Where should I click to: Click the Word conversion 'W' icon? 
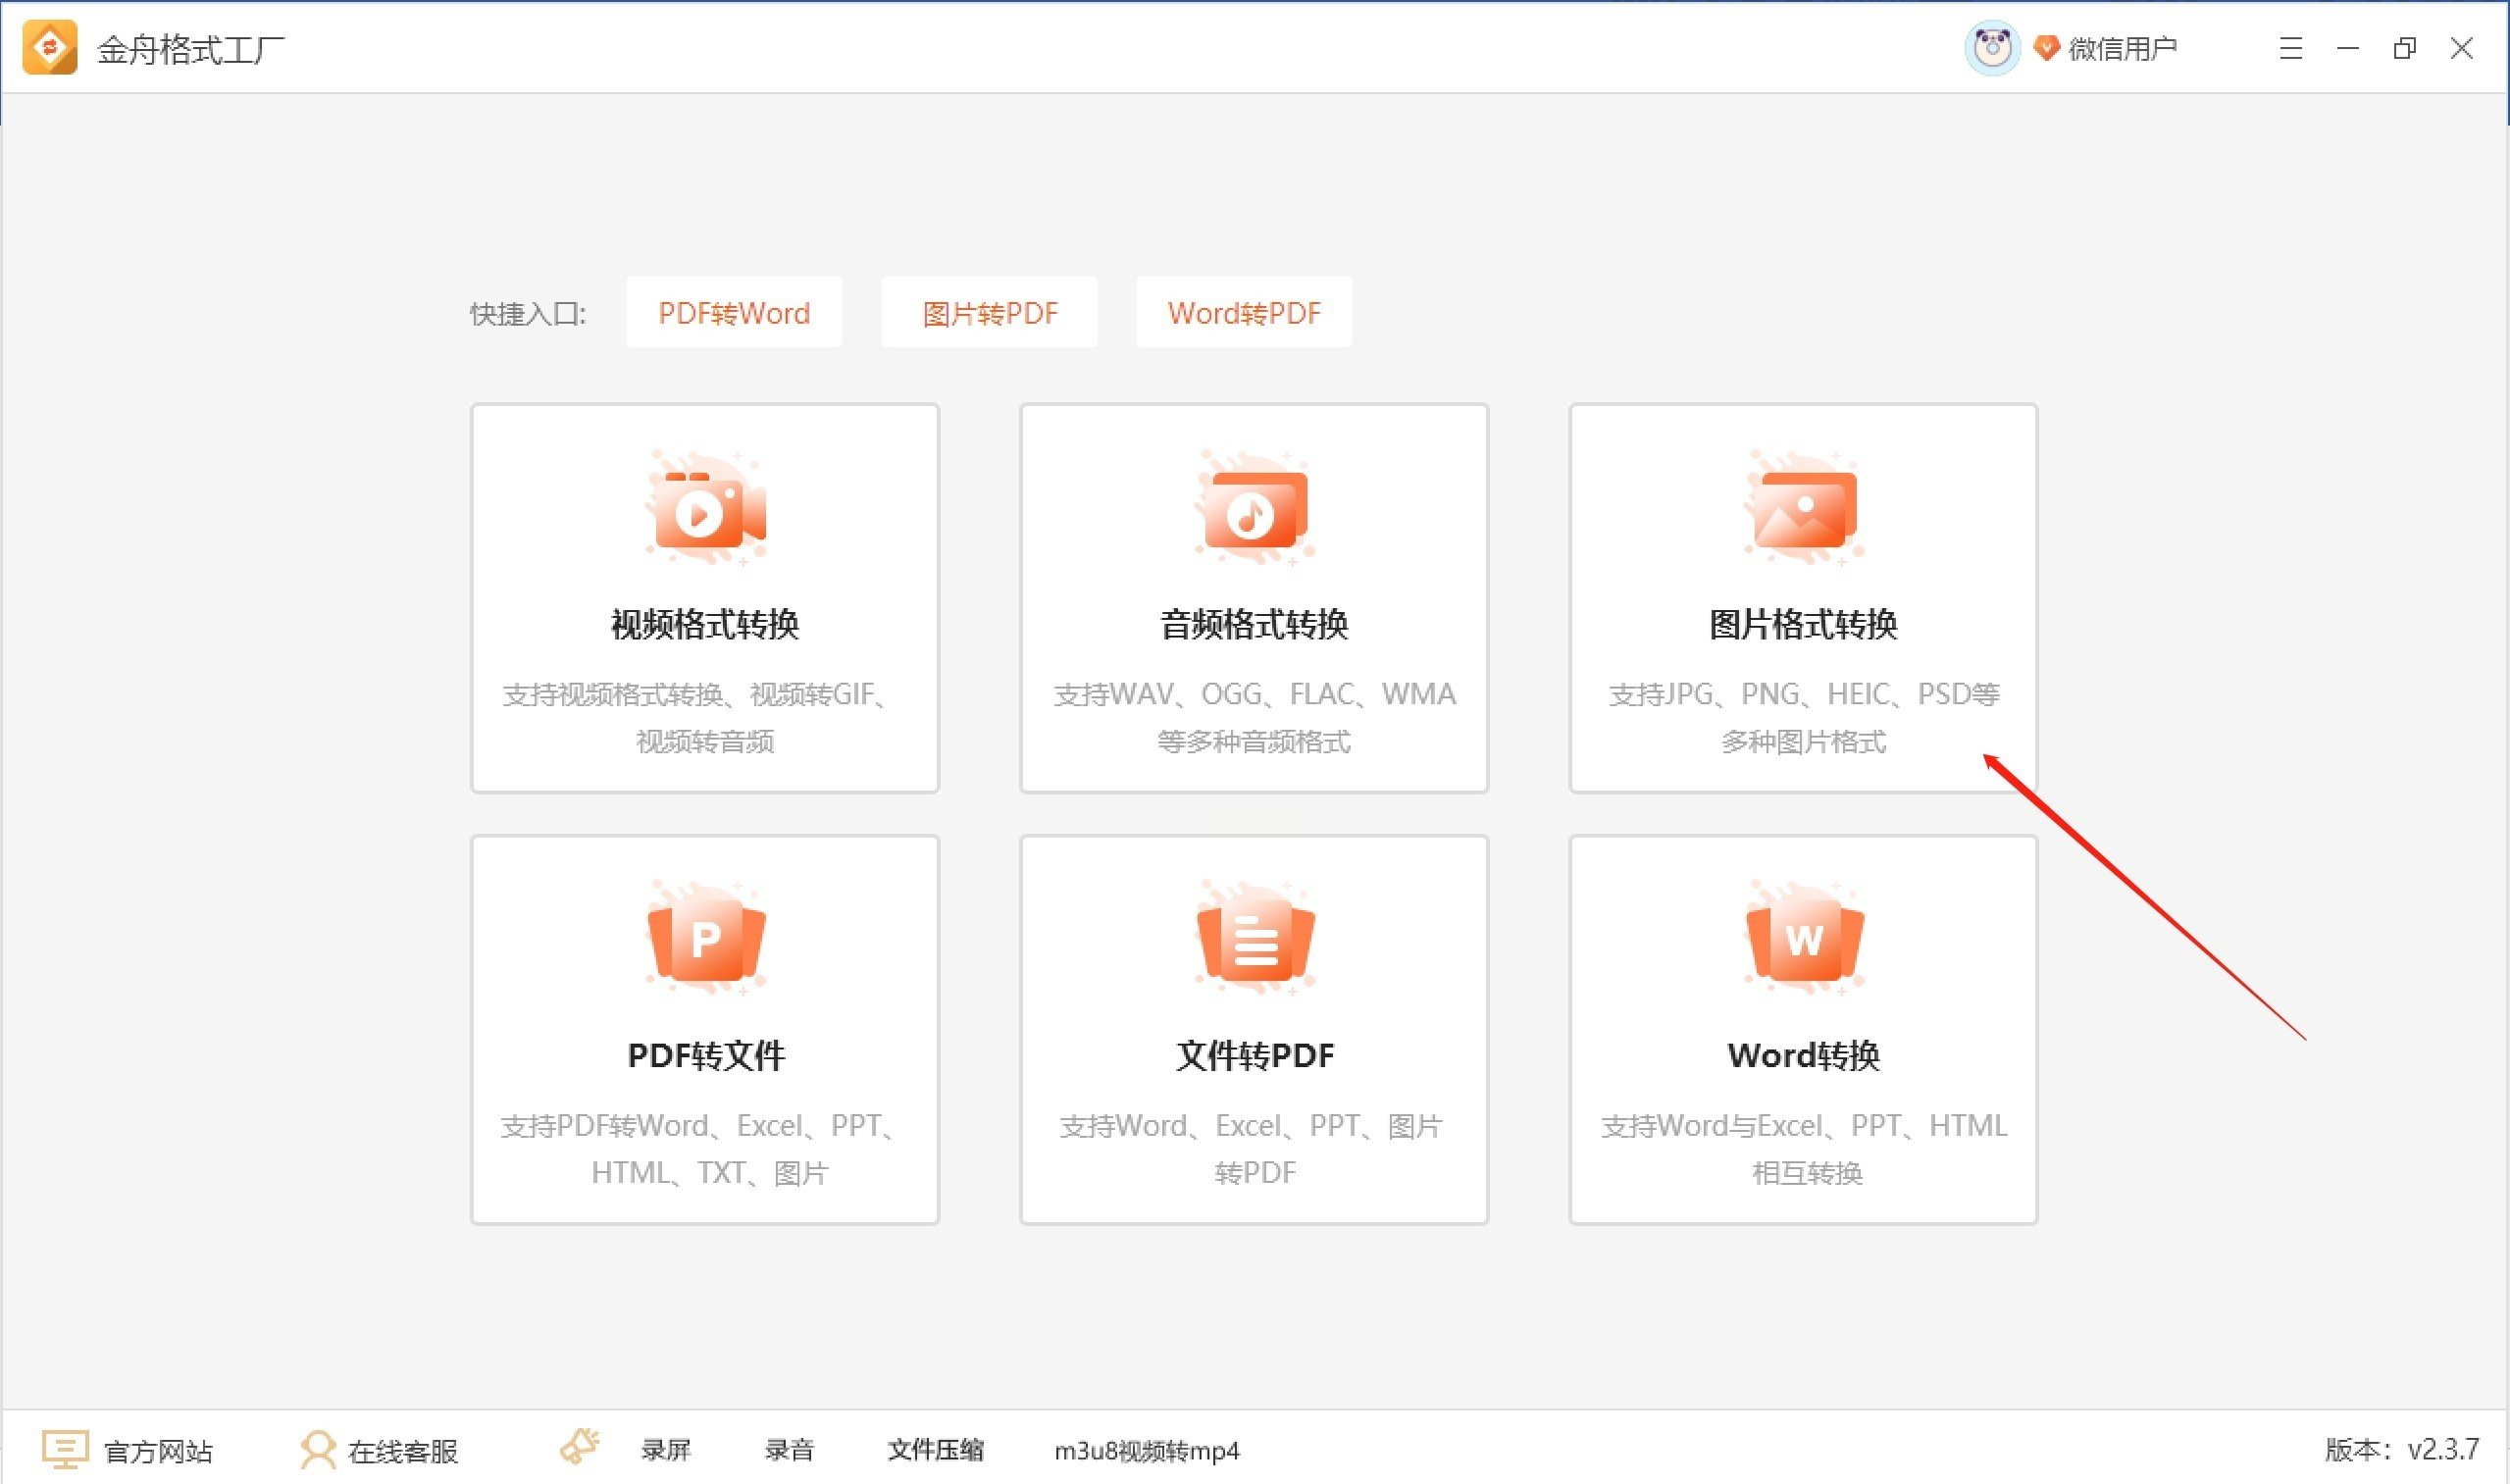pyautogui.click(x=1803, y=940)
